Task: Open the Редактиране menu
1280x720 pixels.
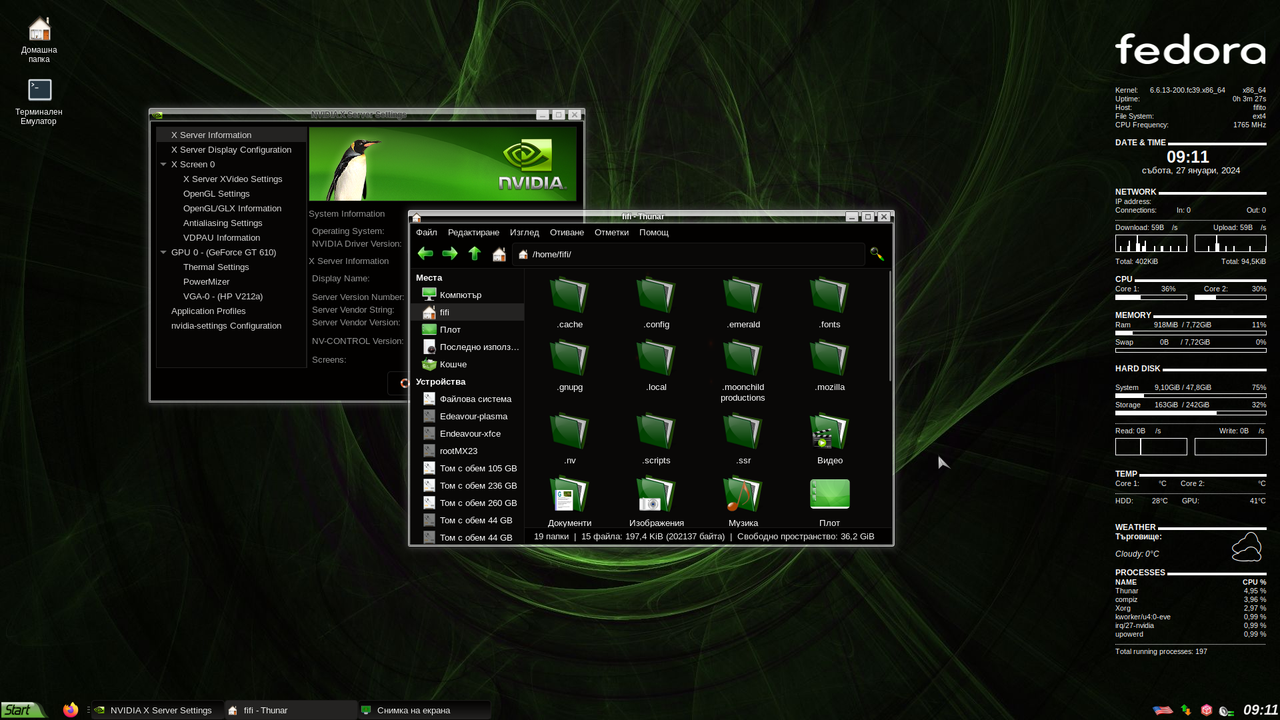Action: click(x=473, y=232)
